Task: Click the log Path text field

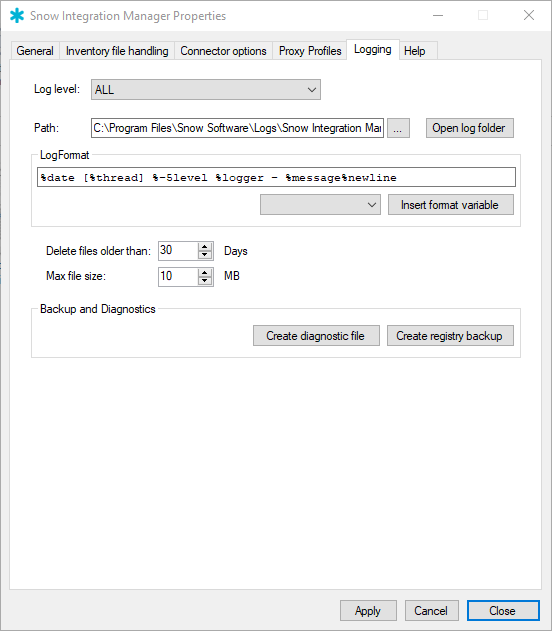Action: click(237, 128)
